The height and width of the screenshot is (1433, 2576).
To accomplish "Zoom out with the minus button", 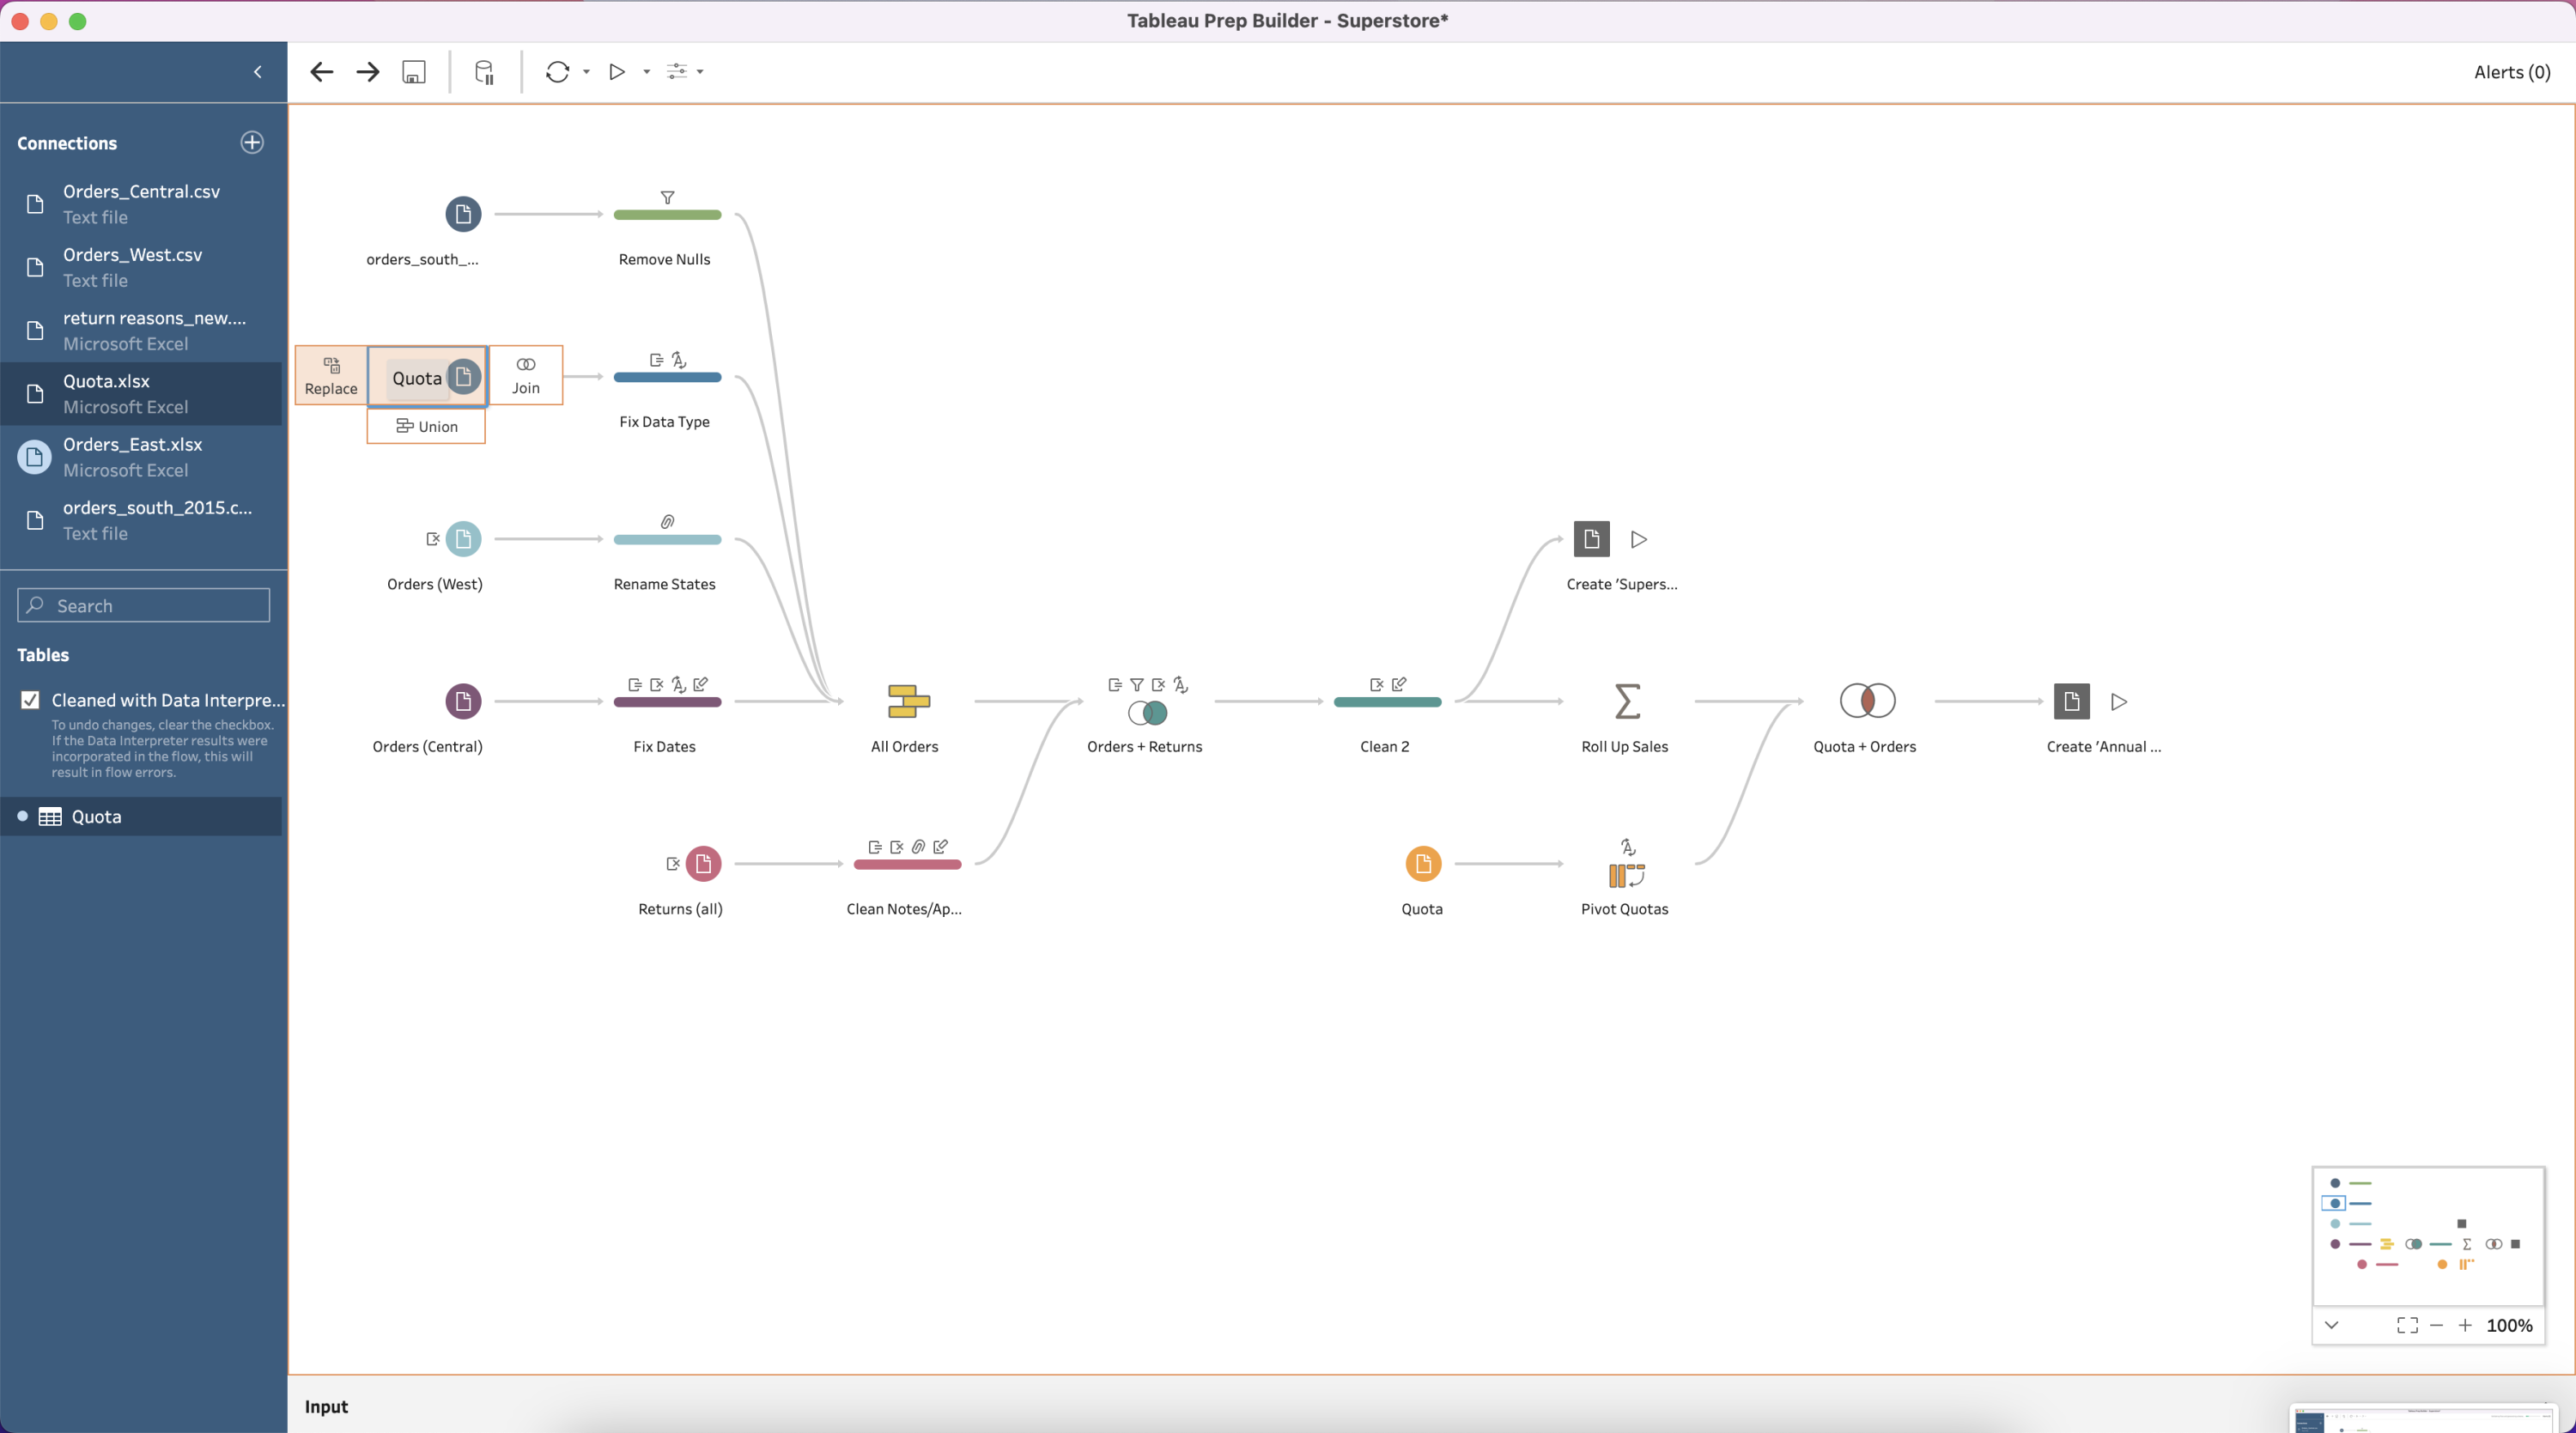I will coord(2436,1325).
